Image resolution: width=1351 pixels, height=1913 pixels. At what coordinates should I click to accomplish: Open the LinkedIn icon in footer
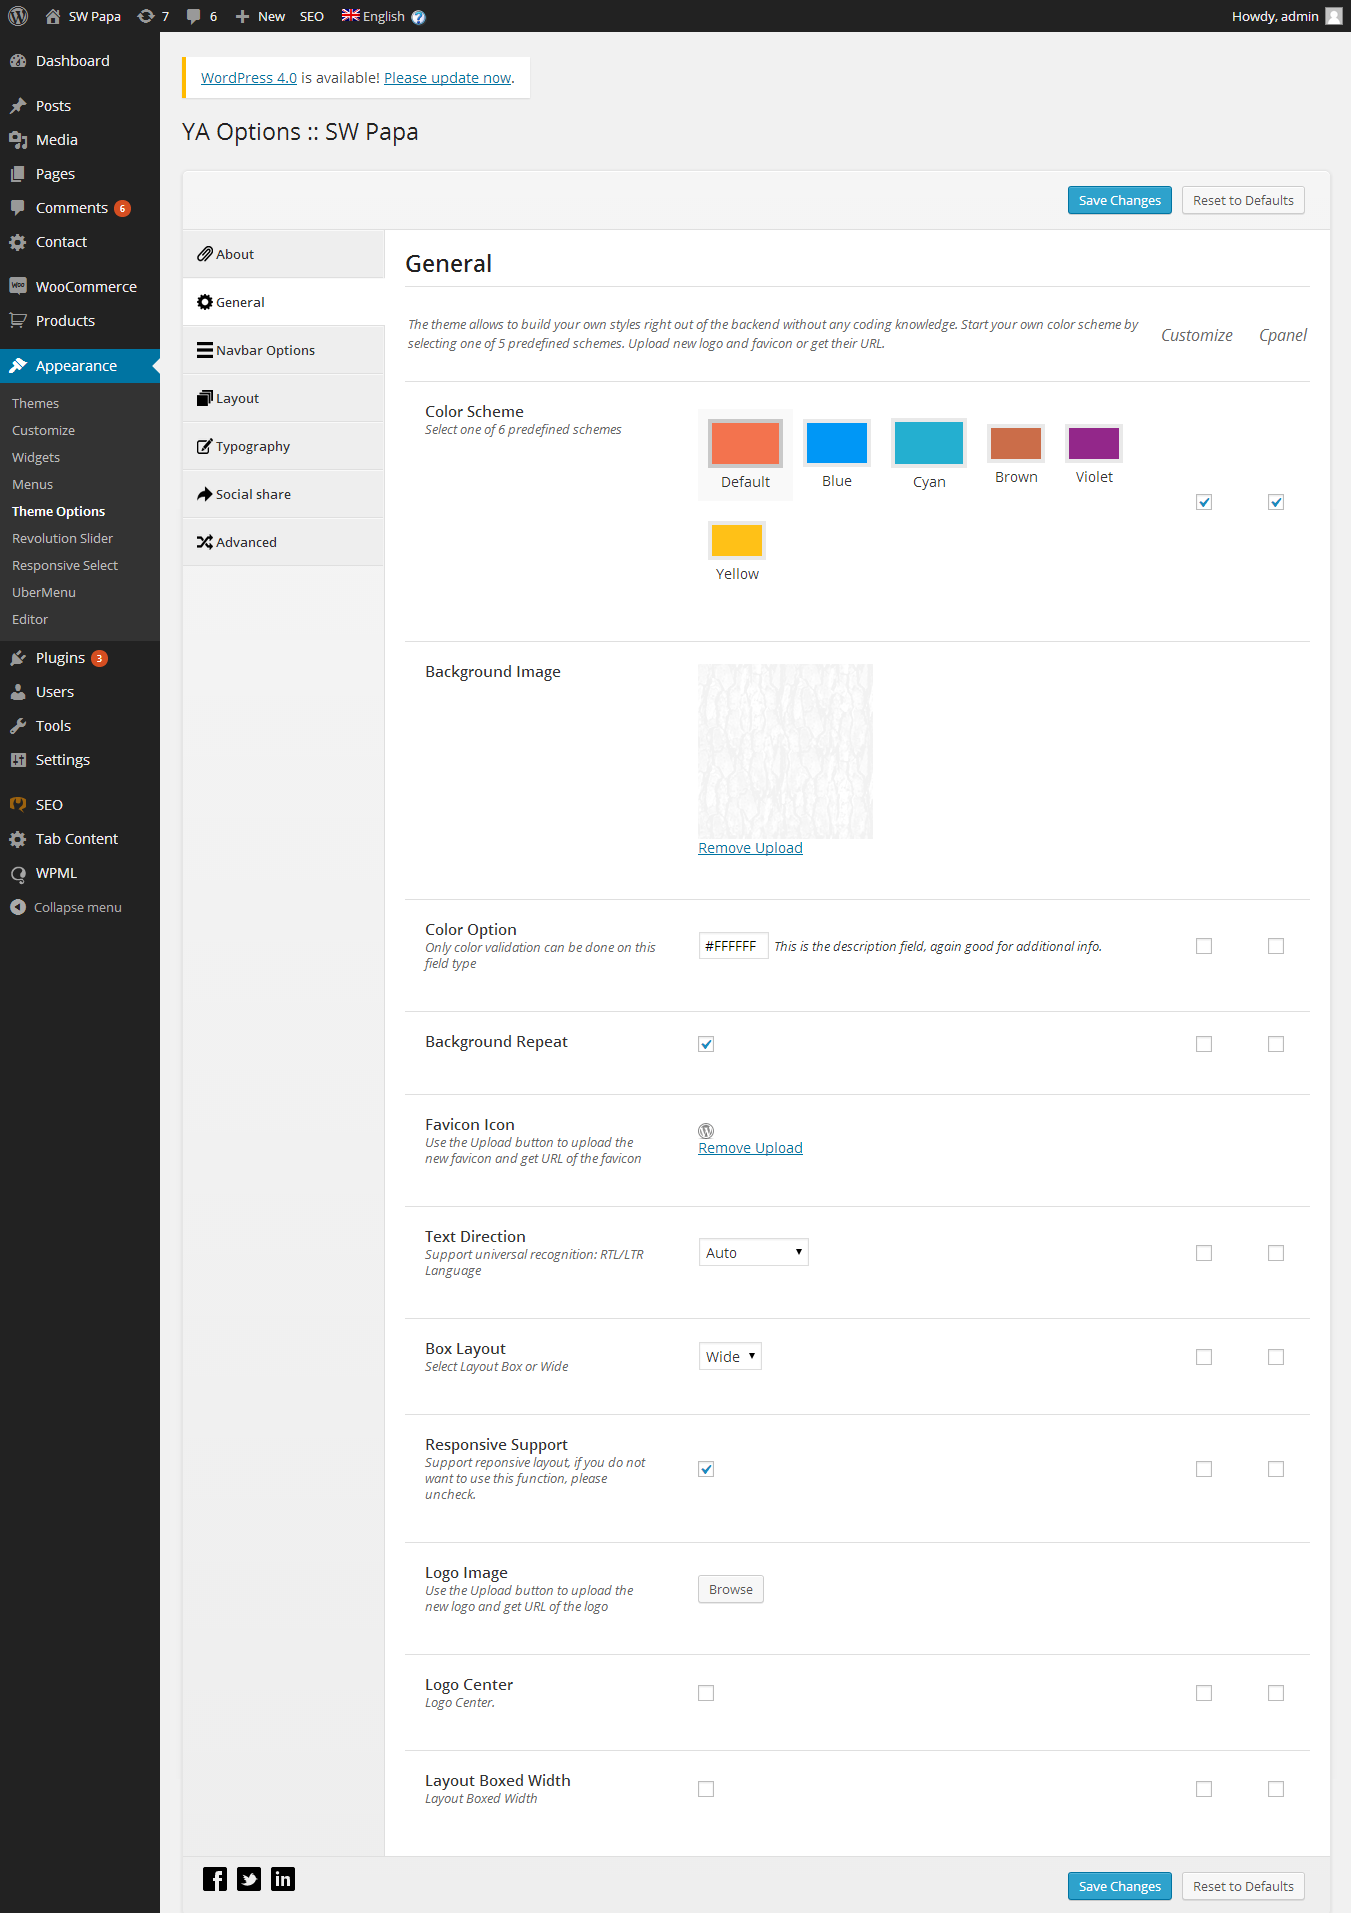click(283, 1879)
